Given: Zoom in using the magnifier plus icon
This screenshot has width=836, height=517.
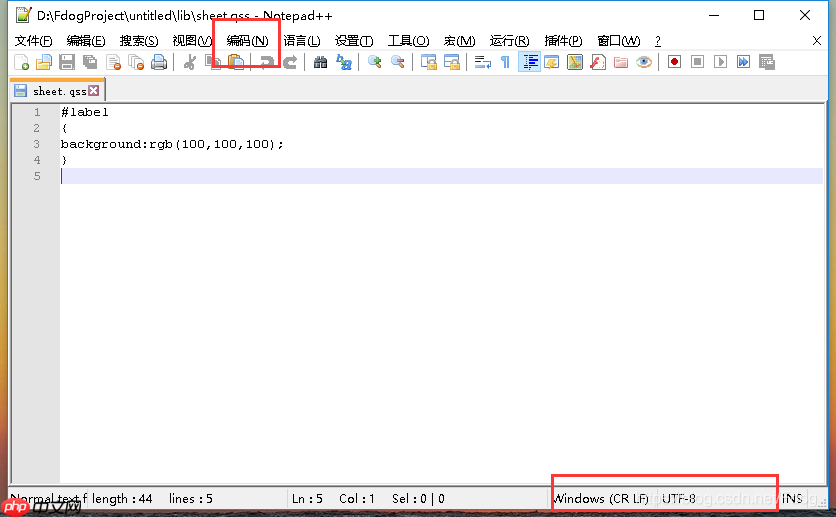Looking at the screenshot, I should click(x=374, y=62).
